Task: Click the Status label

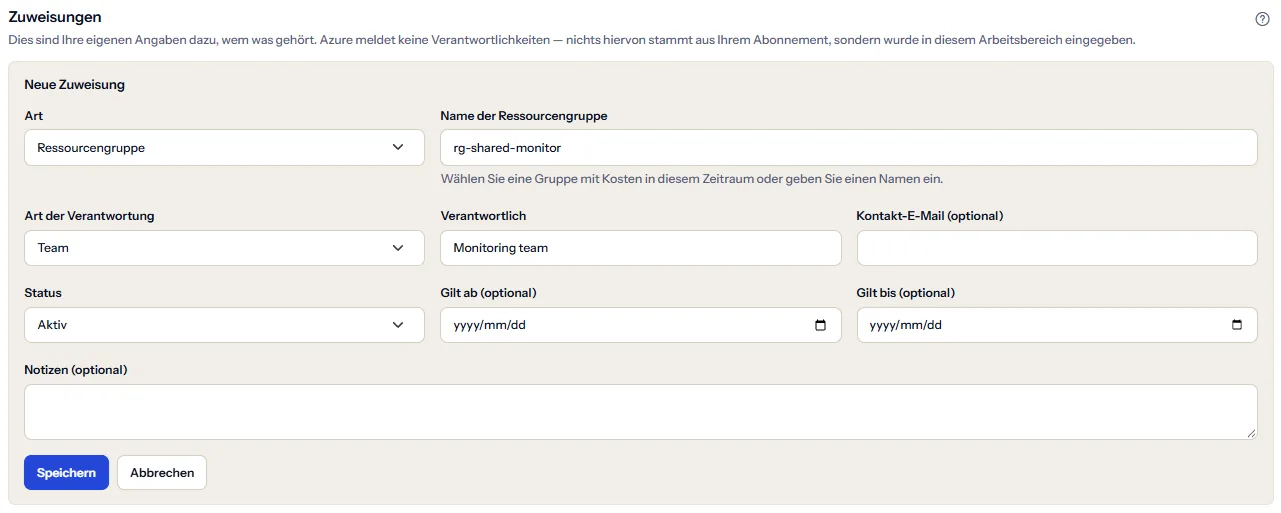Action: tap(43, 293)
